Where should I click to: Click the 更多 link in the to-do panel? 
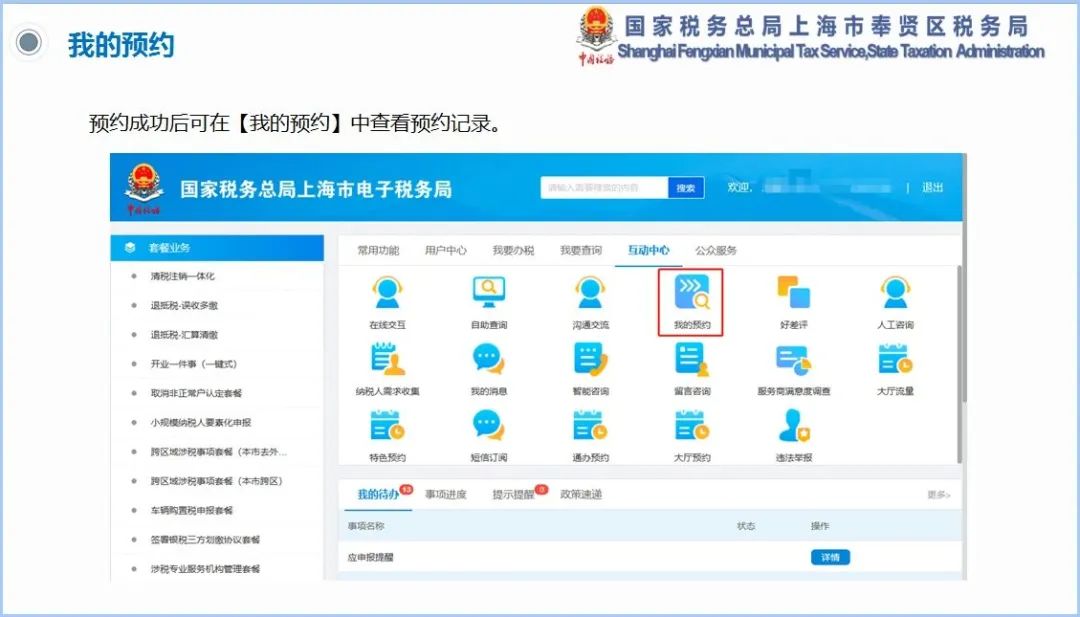tap(939, 495)
